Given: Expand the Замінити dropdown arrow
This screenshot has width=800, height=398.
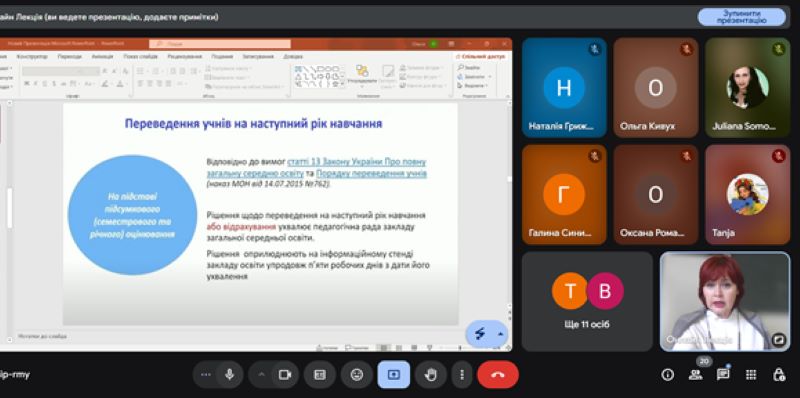Looking at the screenshot, I should (490, 77).
